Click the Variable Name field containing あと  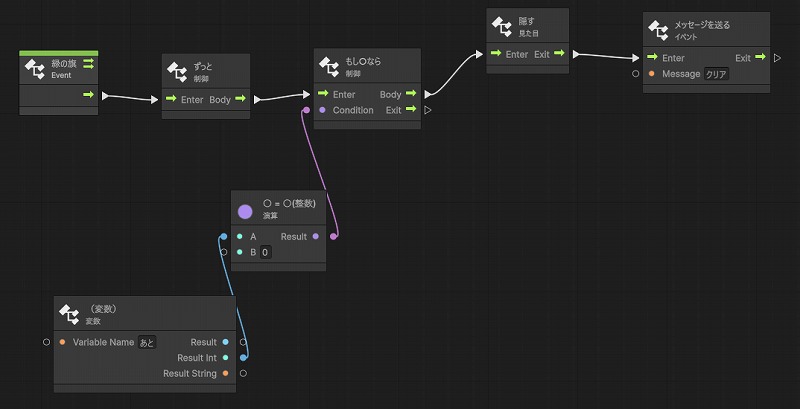coord(147,342)
